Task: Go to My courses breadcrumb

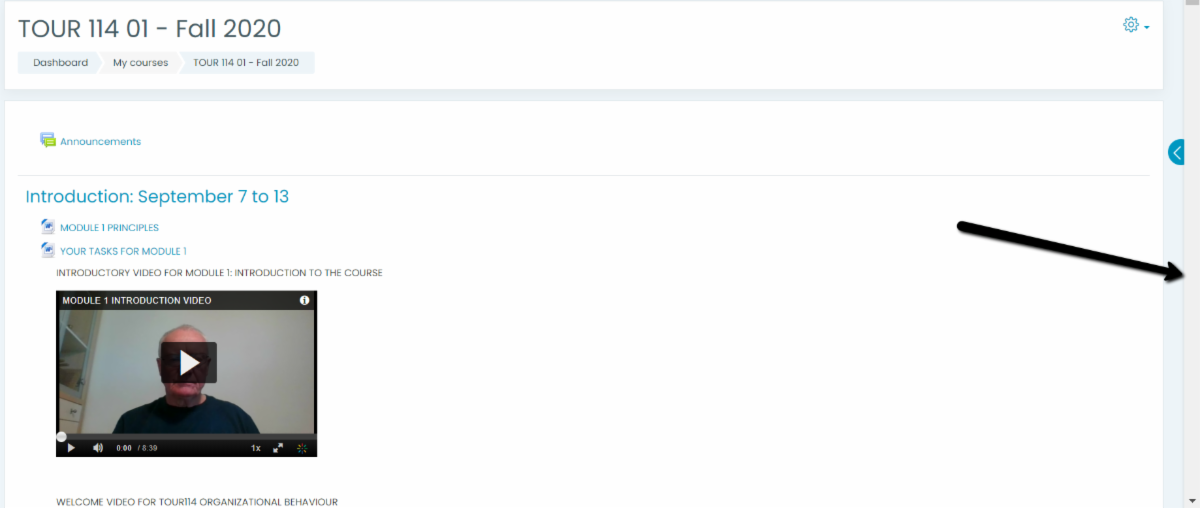Action: pyautogui.click(x=140, y=63)
